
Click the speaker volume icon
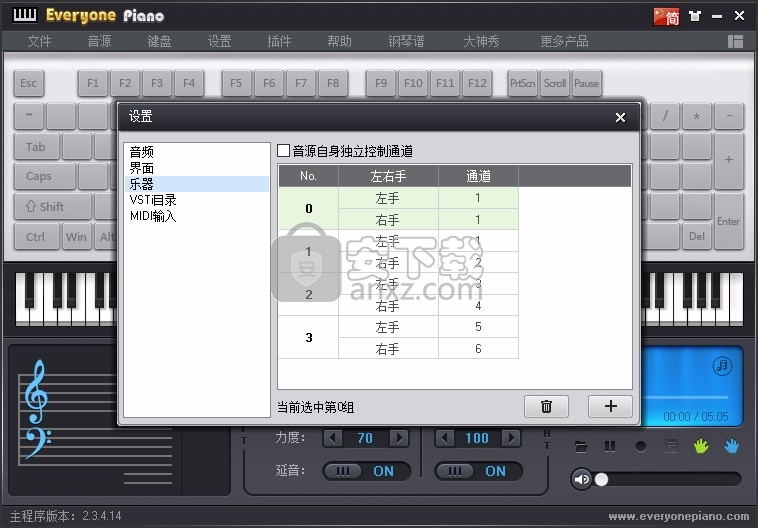tap(581, 479)
